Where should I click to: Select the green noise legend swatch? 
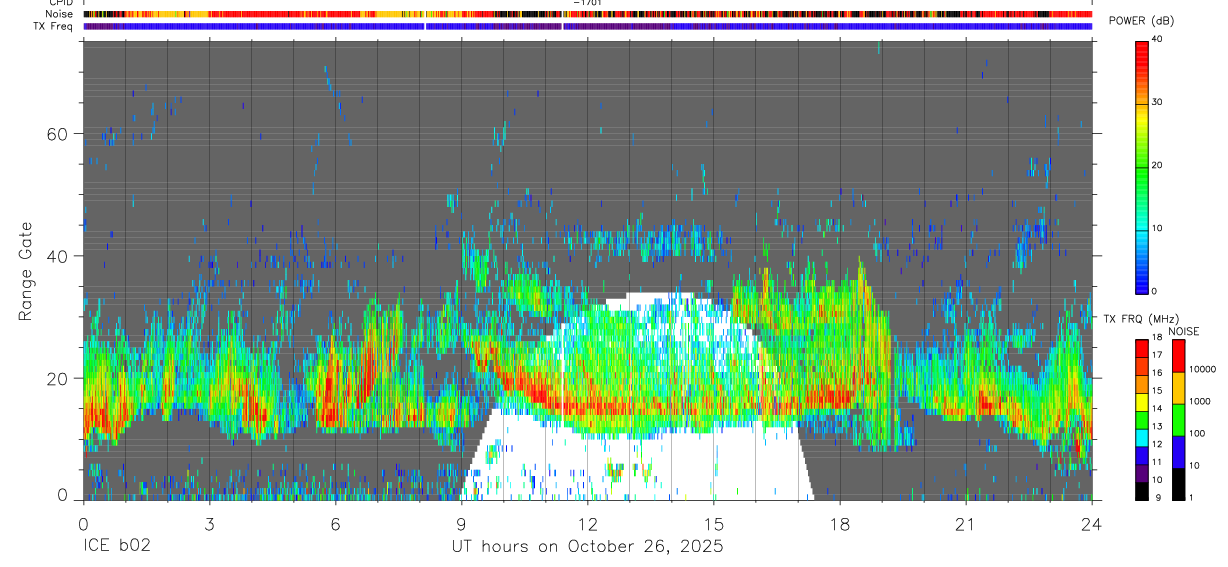(x=1178, y=419)
